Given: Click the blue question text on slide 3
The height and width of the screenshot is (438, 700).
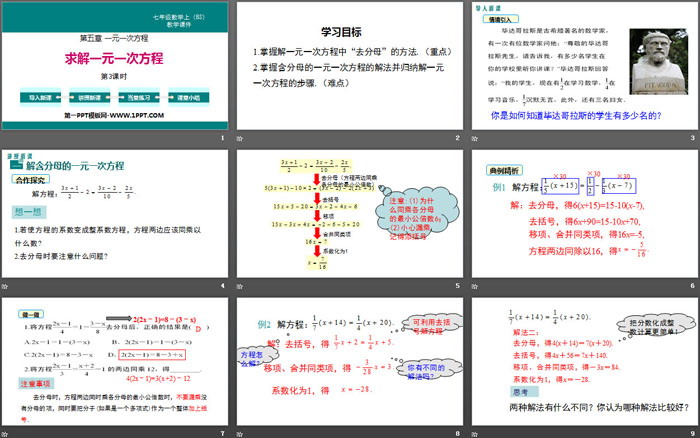Looking at the screenshot, I should coord(576,116).
